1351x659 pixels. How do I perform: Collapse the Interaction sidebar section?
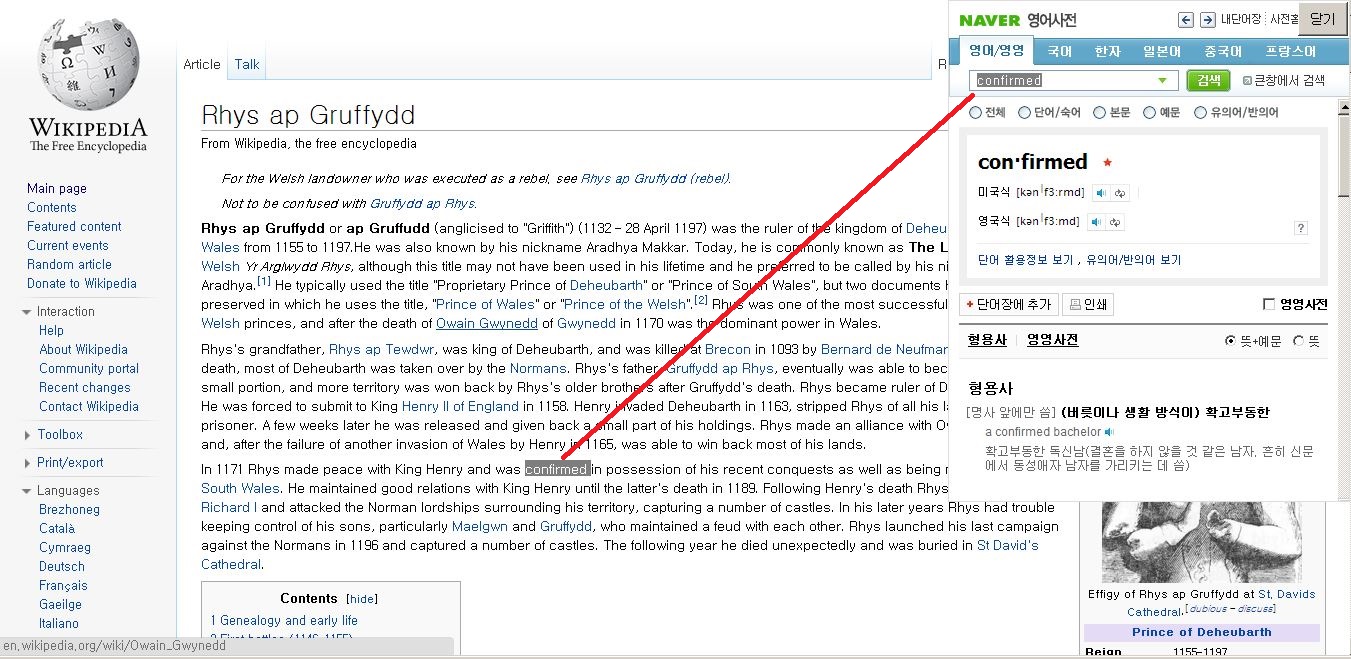click(x=27, y=312)
